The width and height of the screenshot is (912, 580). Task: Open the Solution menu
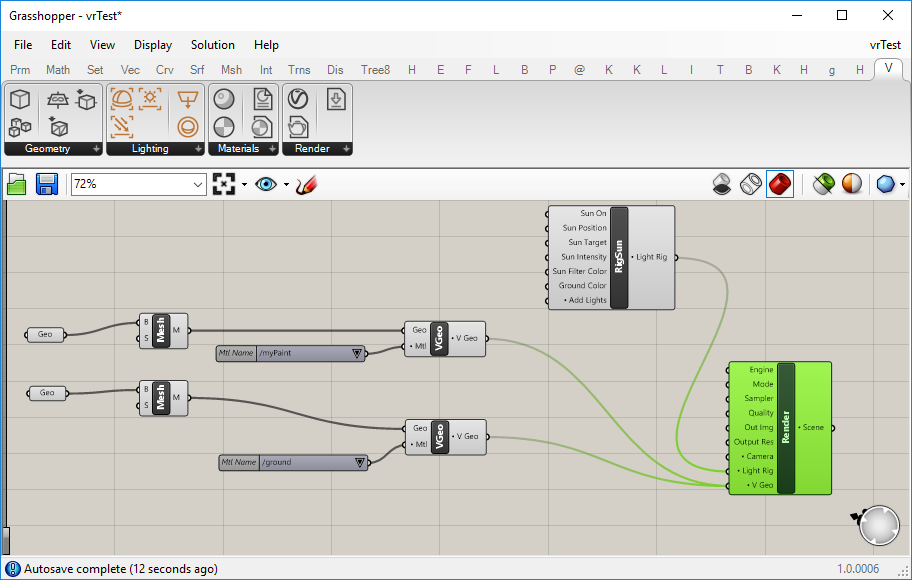pyautogui.click(x=213, y=45)
